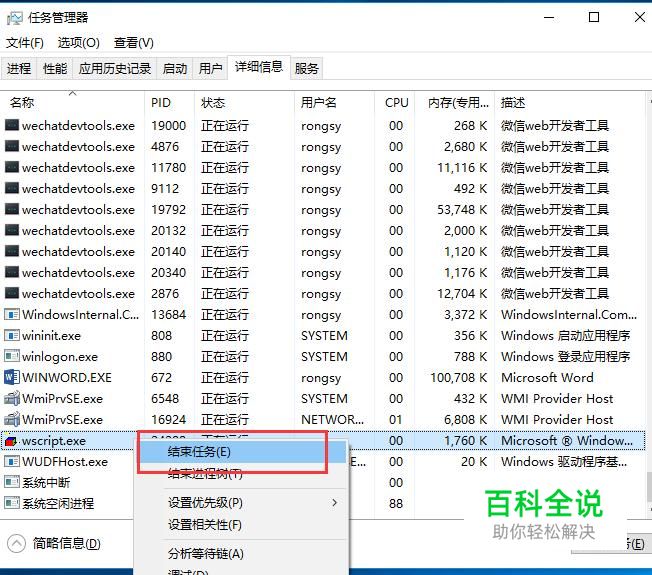Screen dimensions: 652x575
Task: Click icon of wechatdevtools.exe PID 20340
Action: pyautogui.click(x=12, y=272)
